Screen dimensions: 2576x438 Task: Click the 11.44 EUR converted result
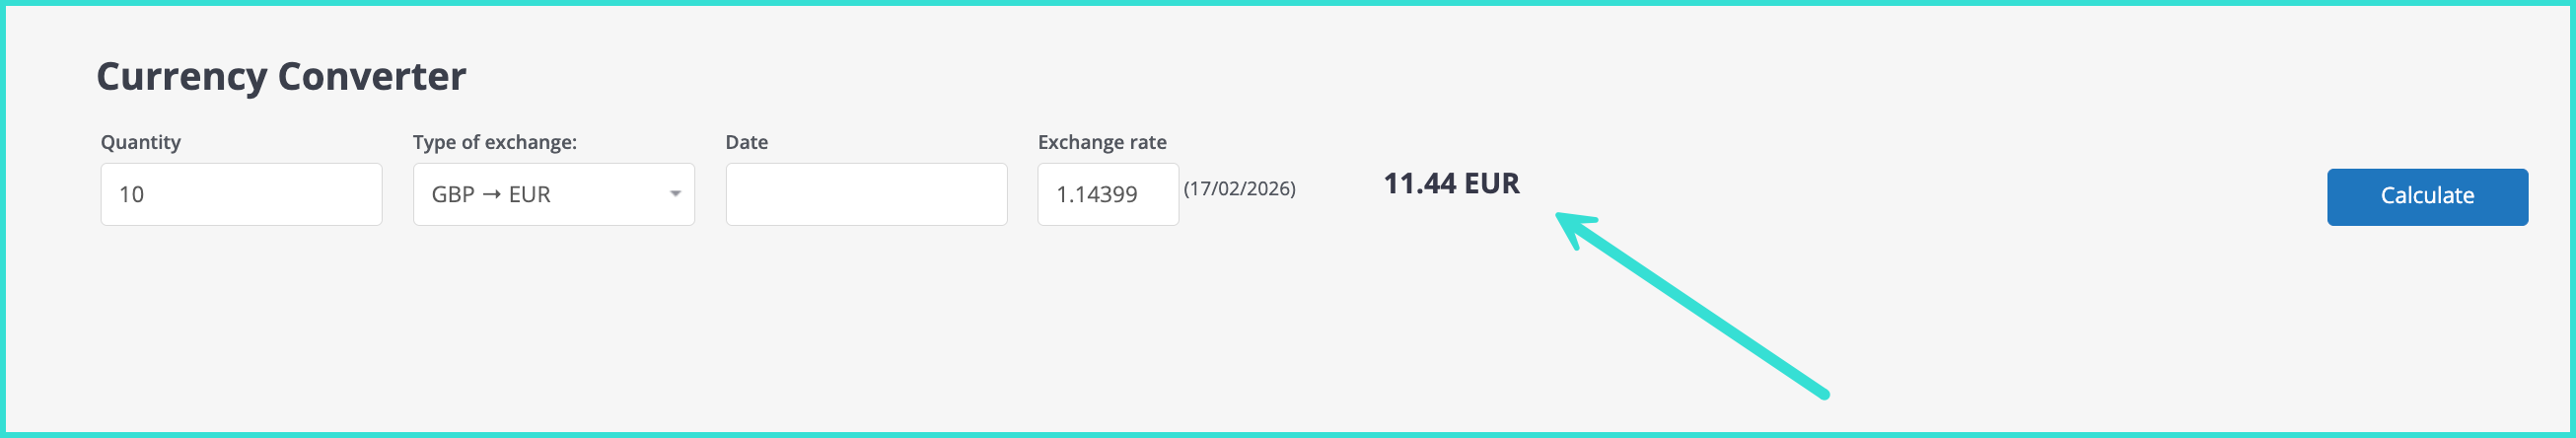[1451, 184]
